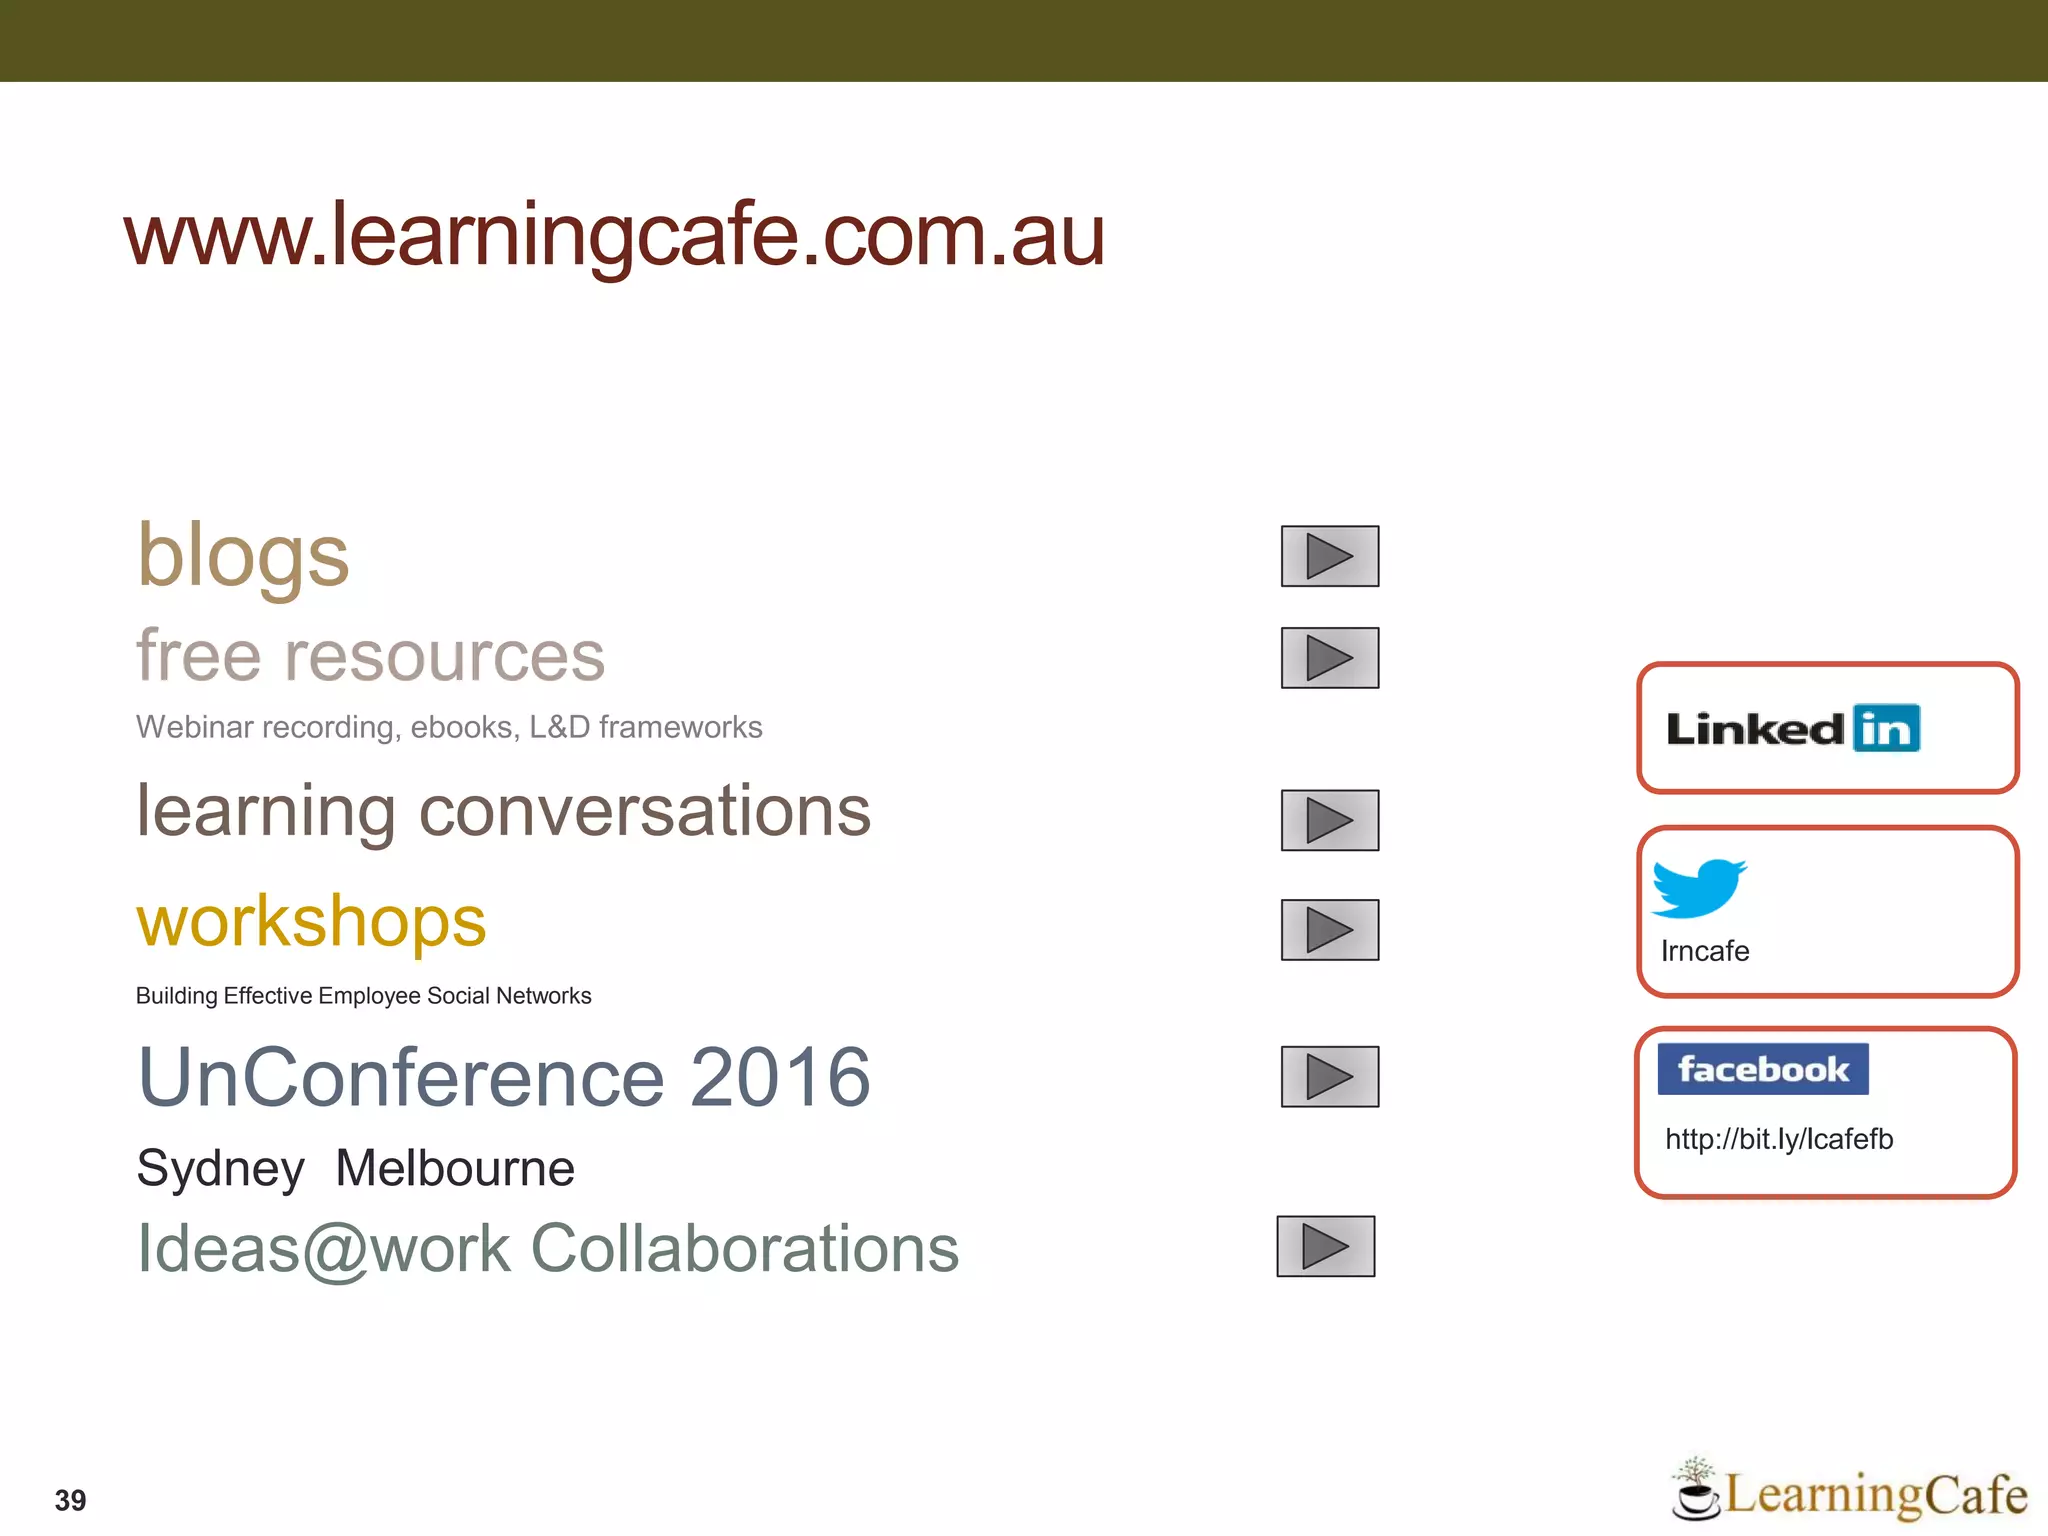Screen dimensions: 2048x1536
Task: Click the play arrow for learning conversations
Action: (1330, 820)
